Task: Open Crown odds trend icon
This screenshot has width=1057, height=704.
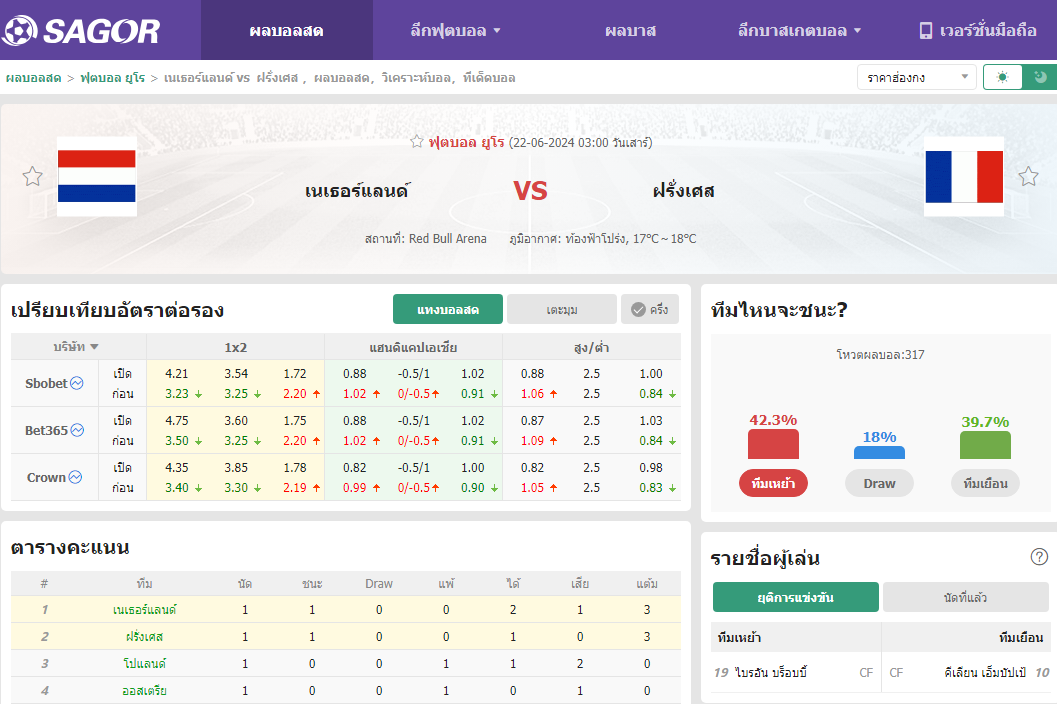Action: (76, 477)
